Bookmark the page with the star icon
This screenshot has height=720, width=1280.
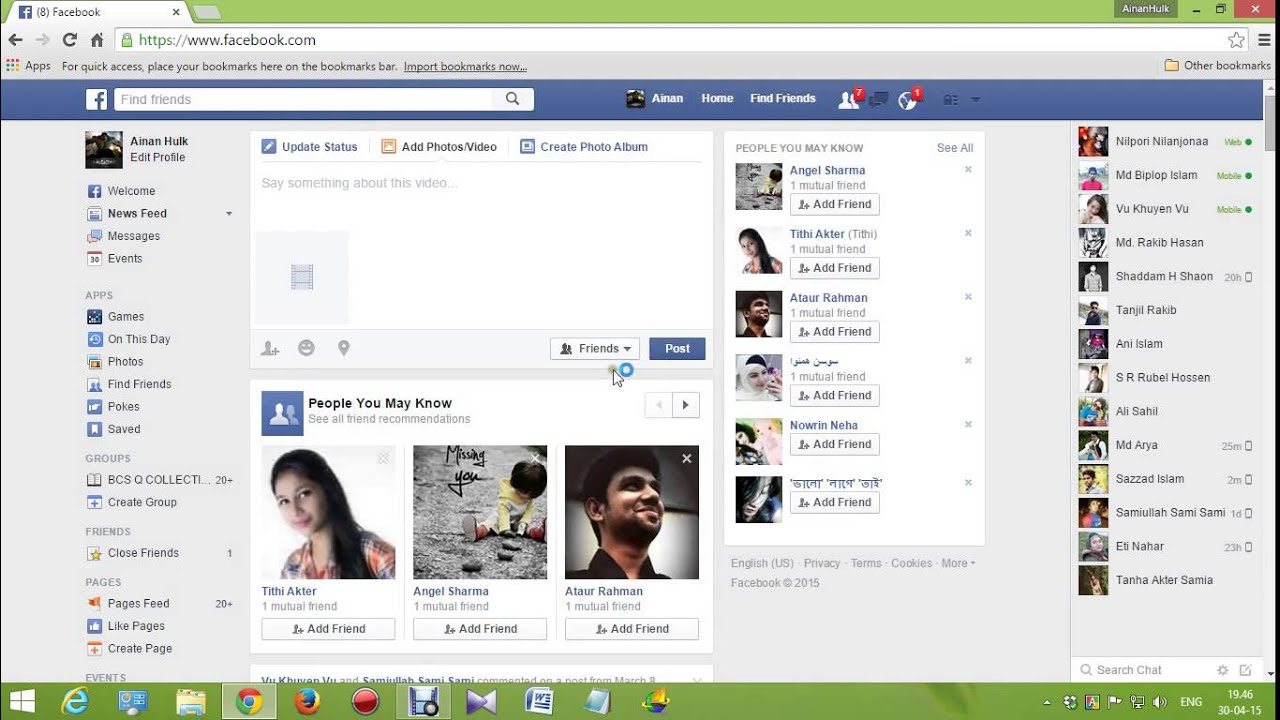click(x=1236, y=40)
